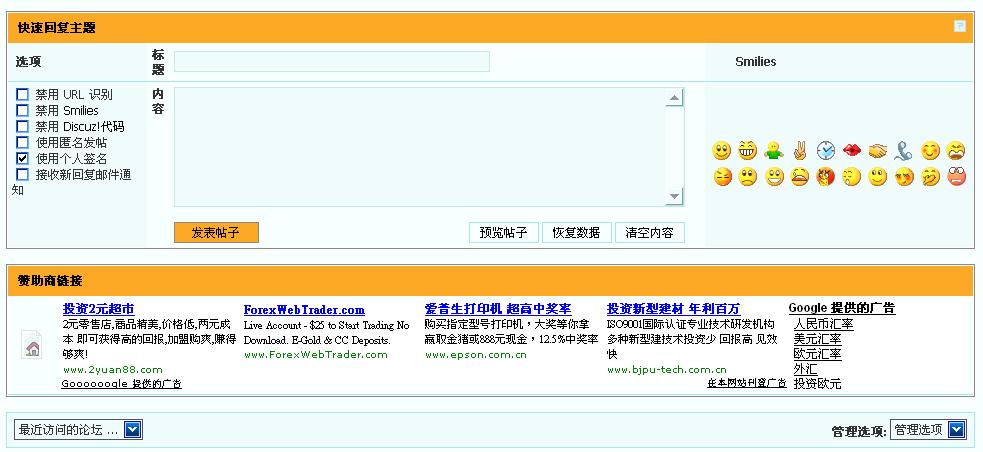
Task: Check the 禁用 URL 识别 option
Action: (23, 94)
